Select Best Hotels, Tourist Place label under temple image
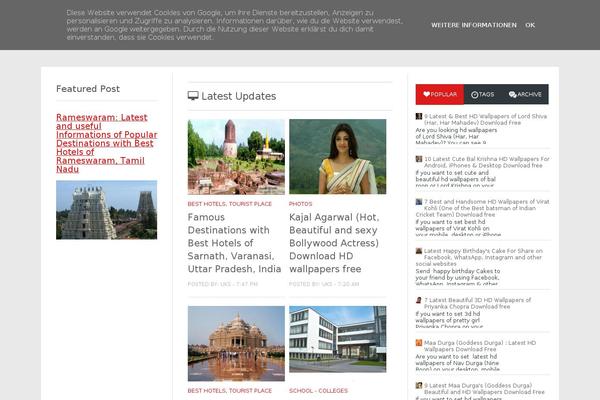The width and height of the screenshot is (600, 400). tap(230, 391)
